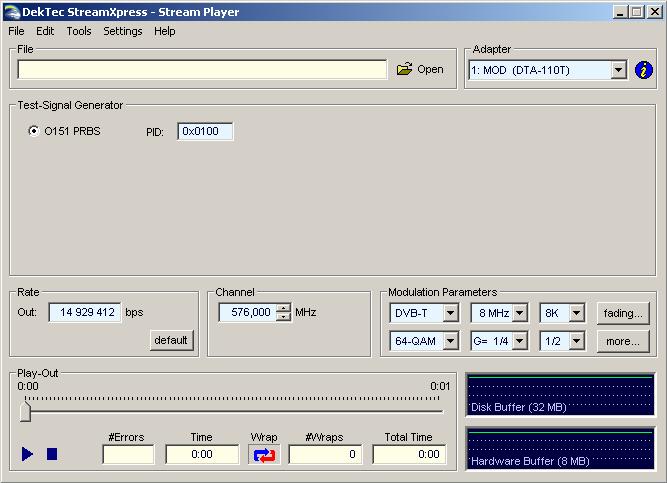Viewport: 667px width, 483px height.
Task: Expand the Adapter dropdown list
Action: 619,70
